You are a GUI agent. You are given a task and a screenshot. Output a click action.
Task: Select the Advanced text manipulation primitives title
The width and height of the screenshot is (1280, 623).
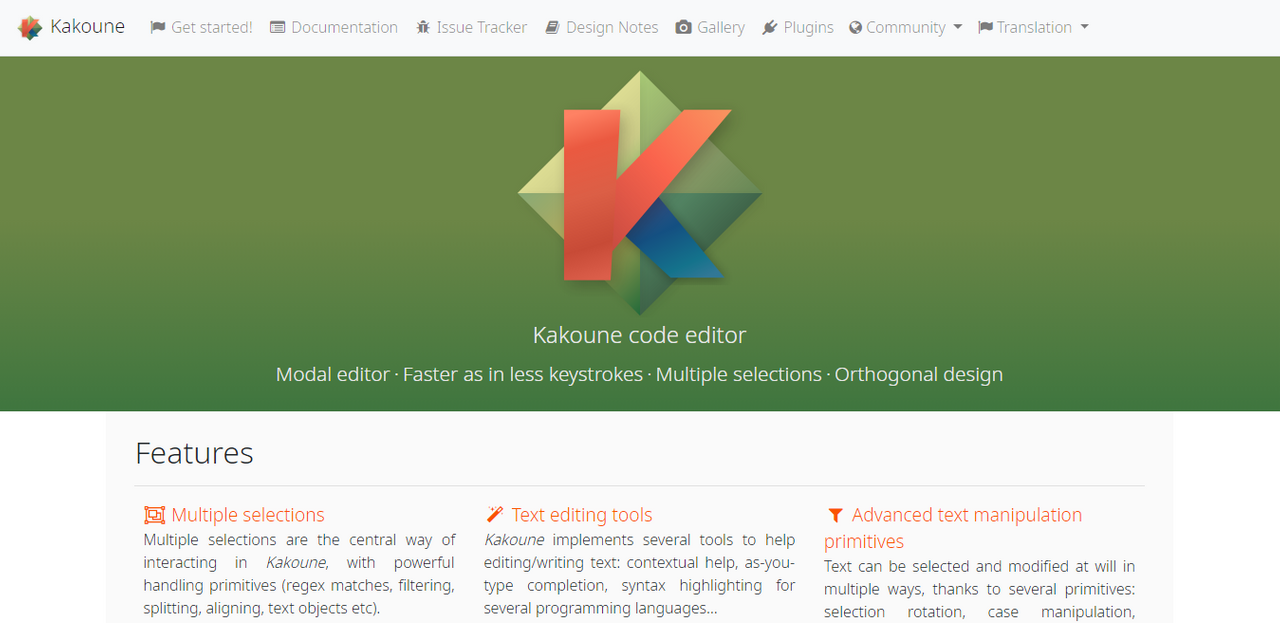pyautogui.click(x=953, y=528)
